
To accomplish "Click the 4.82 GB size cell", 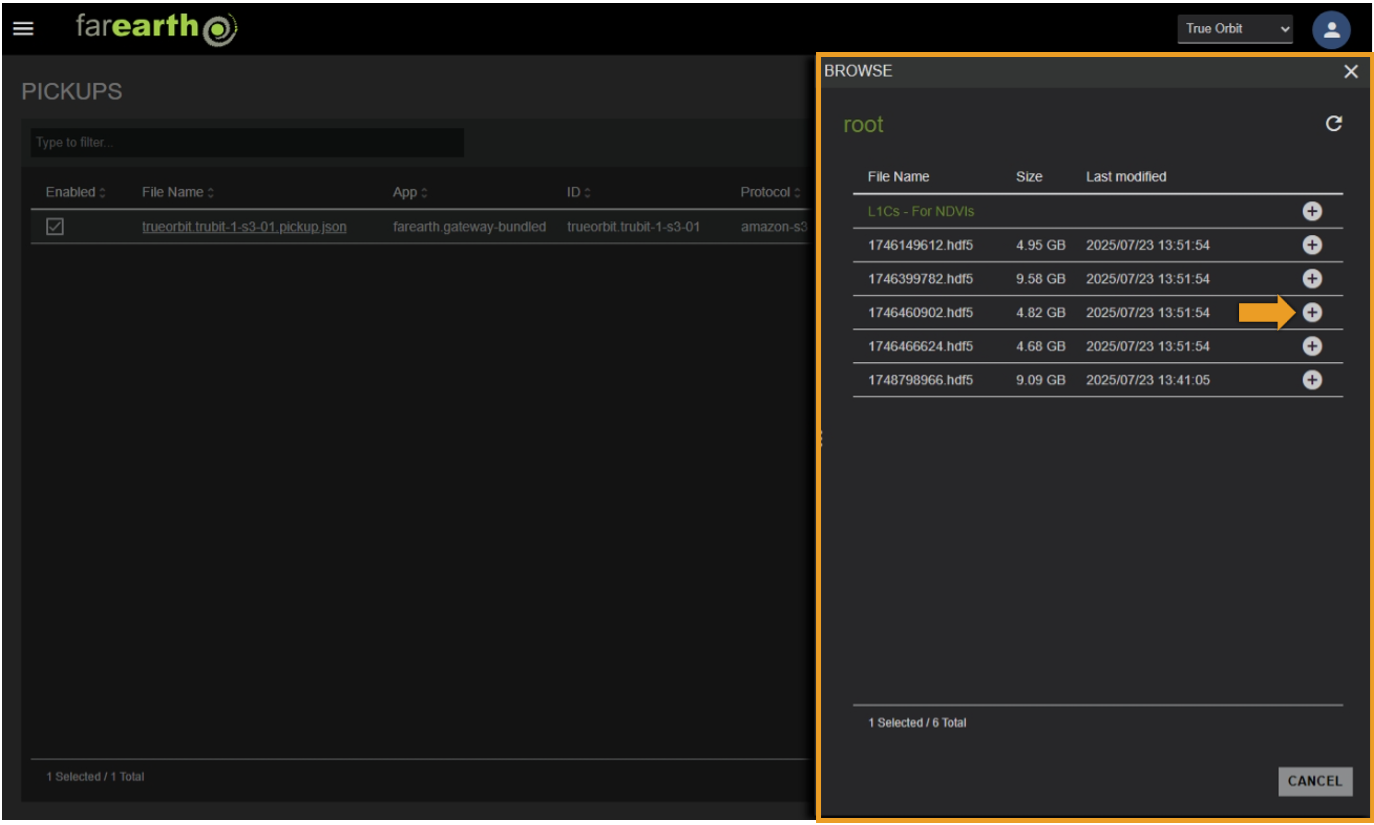I will [x=1041, y=313].
